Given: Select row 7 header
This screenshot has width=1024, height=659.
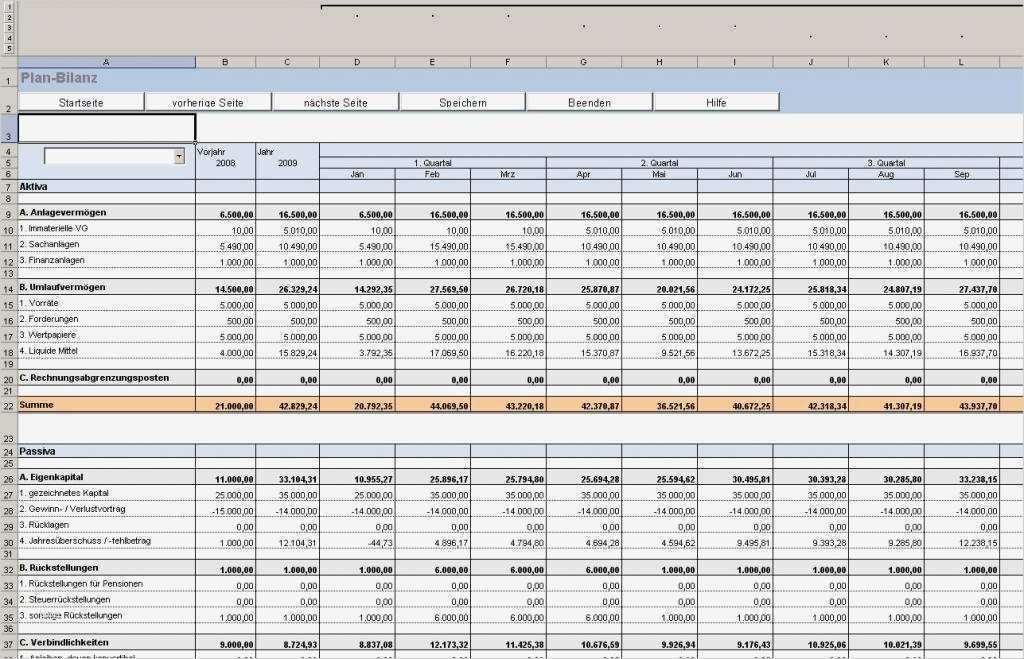Looking at the screenshot, I should 9,186.
